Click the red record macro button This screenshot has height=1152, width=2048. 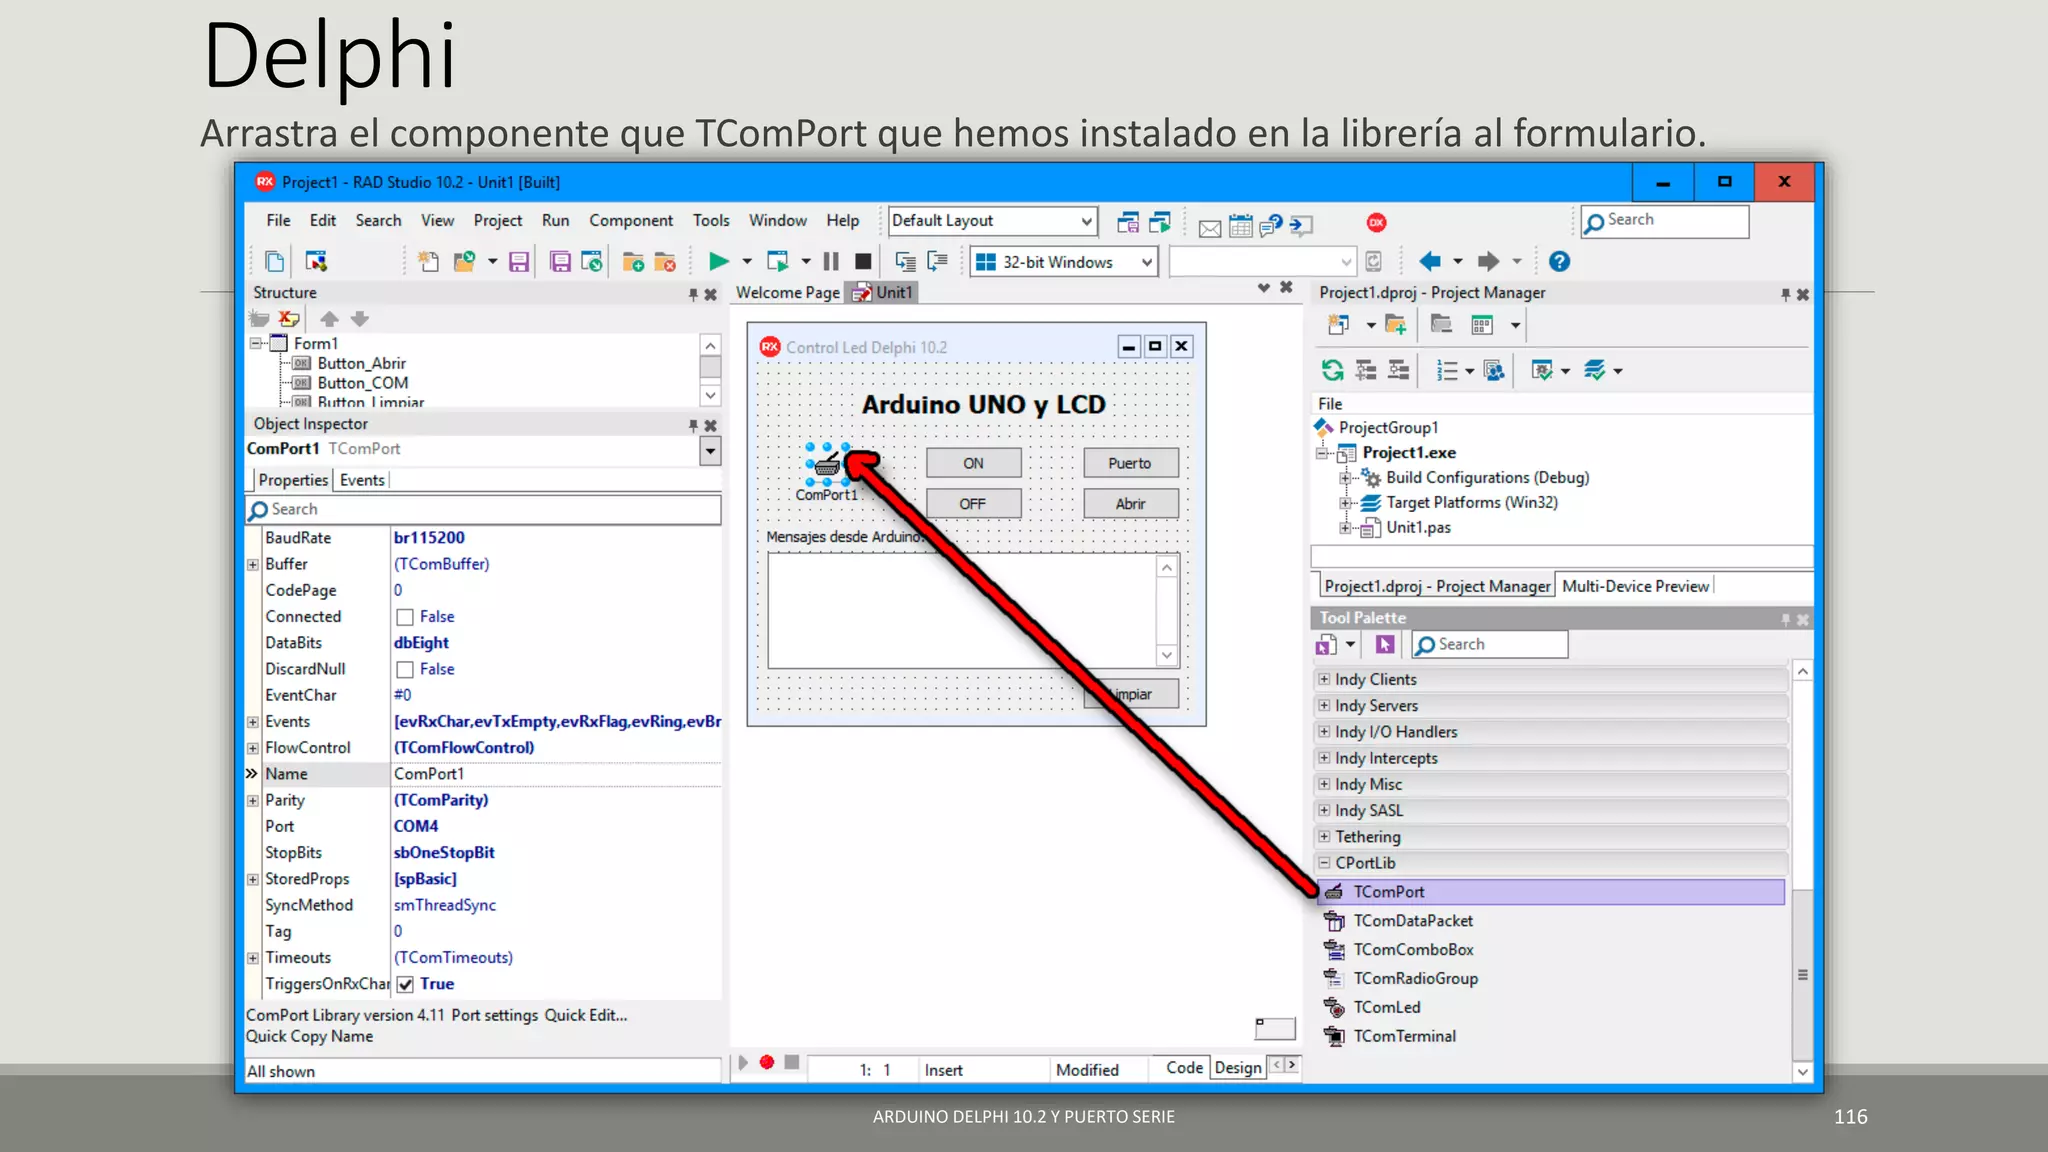pyautogui.click(x=767, y=1062)
